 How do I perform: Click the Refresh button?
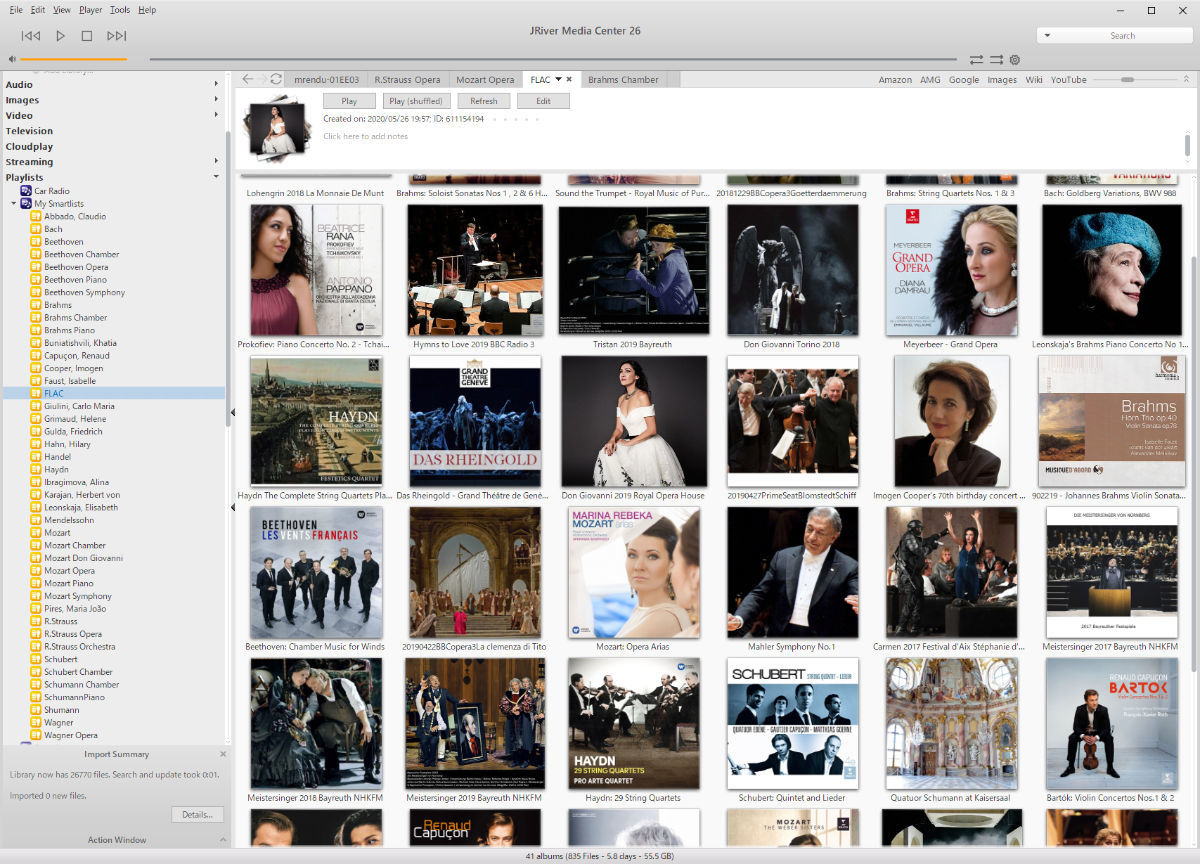pos(484,101)
